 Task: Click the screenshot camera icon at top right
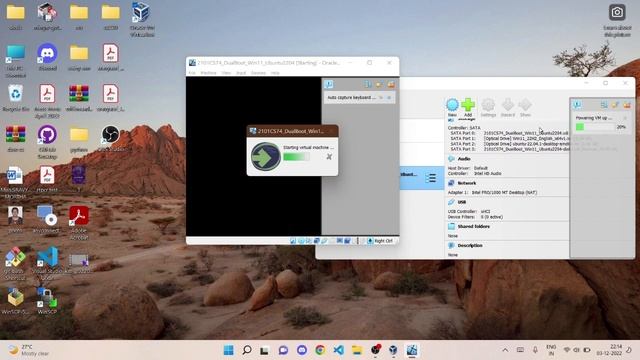coord(617,12)
